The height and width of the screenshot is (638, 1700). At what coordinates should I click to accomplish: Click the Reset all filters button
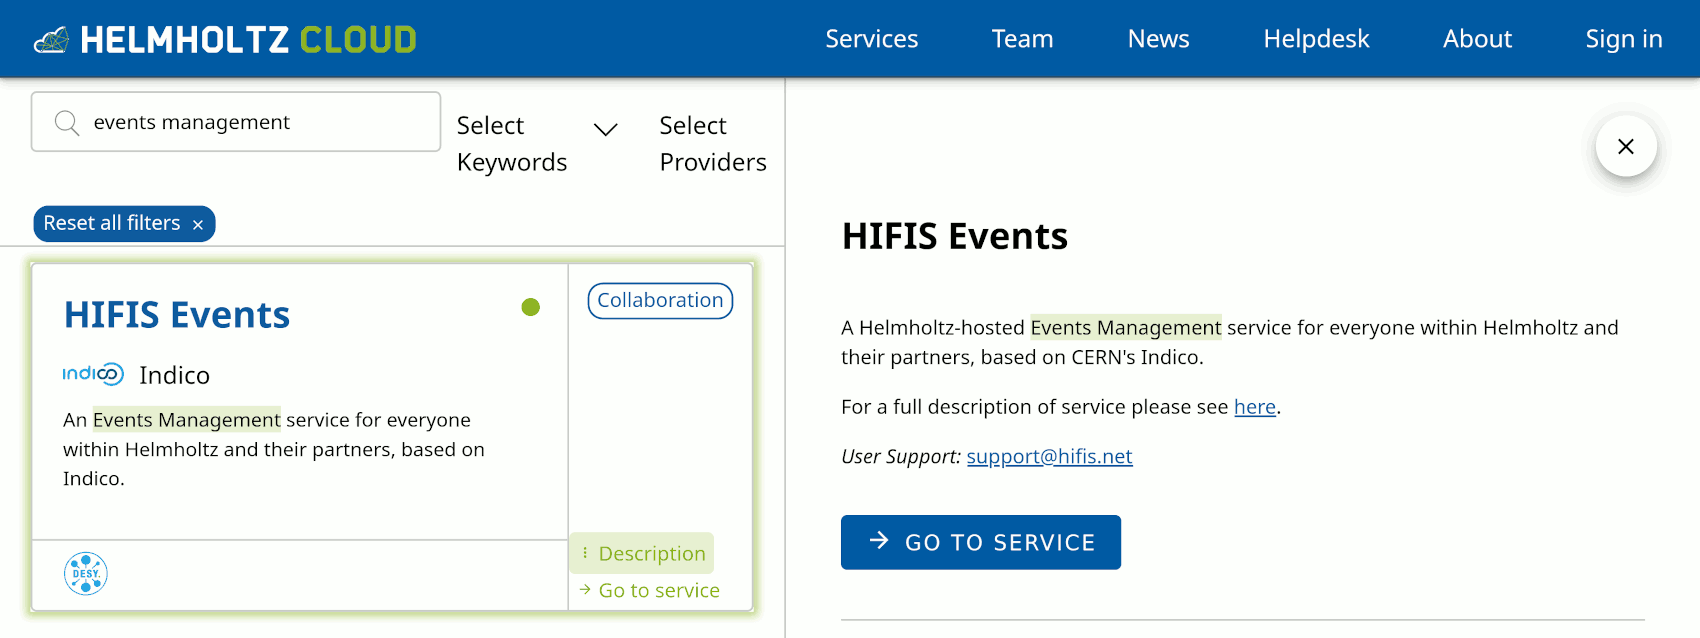[x=124, y=223]
